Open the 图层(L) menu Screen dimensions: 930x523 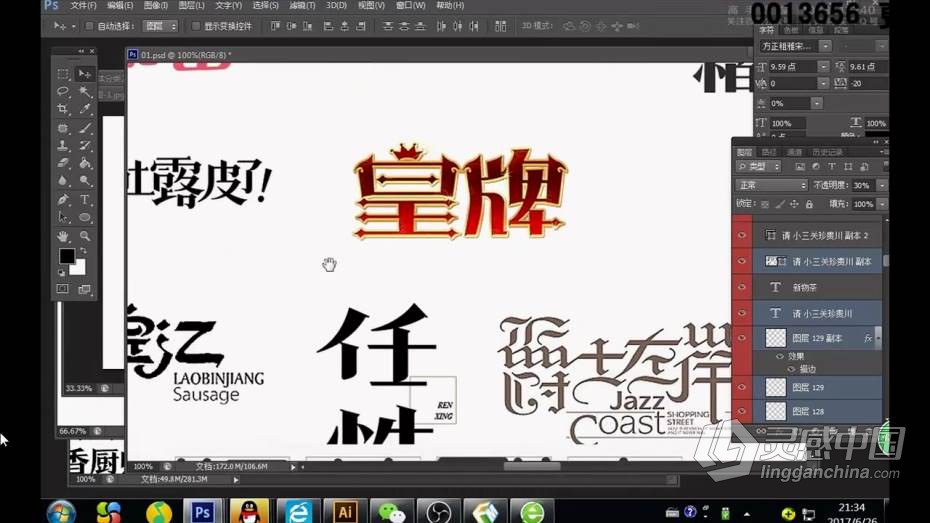coord(192,5)
